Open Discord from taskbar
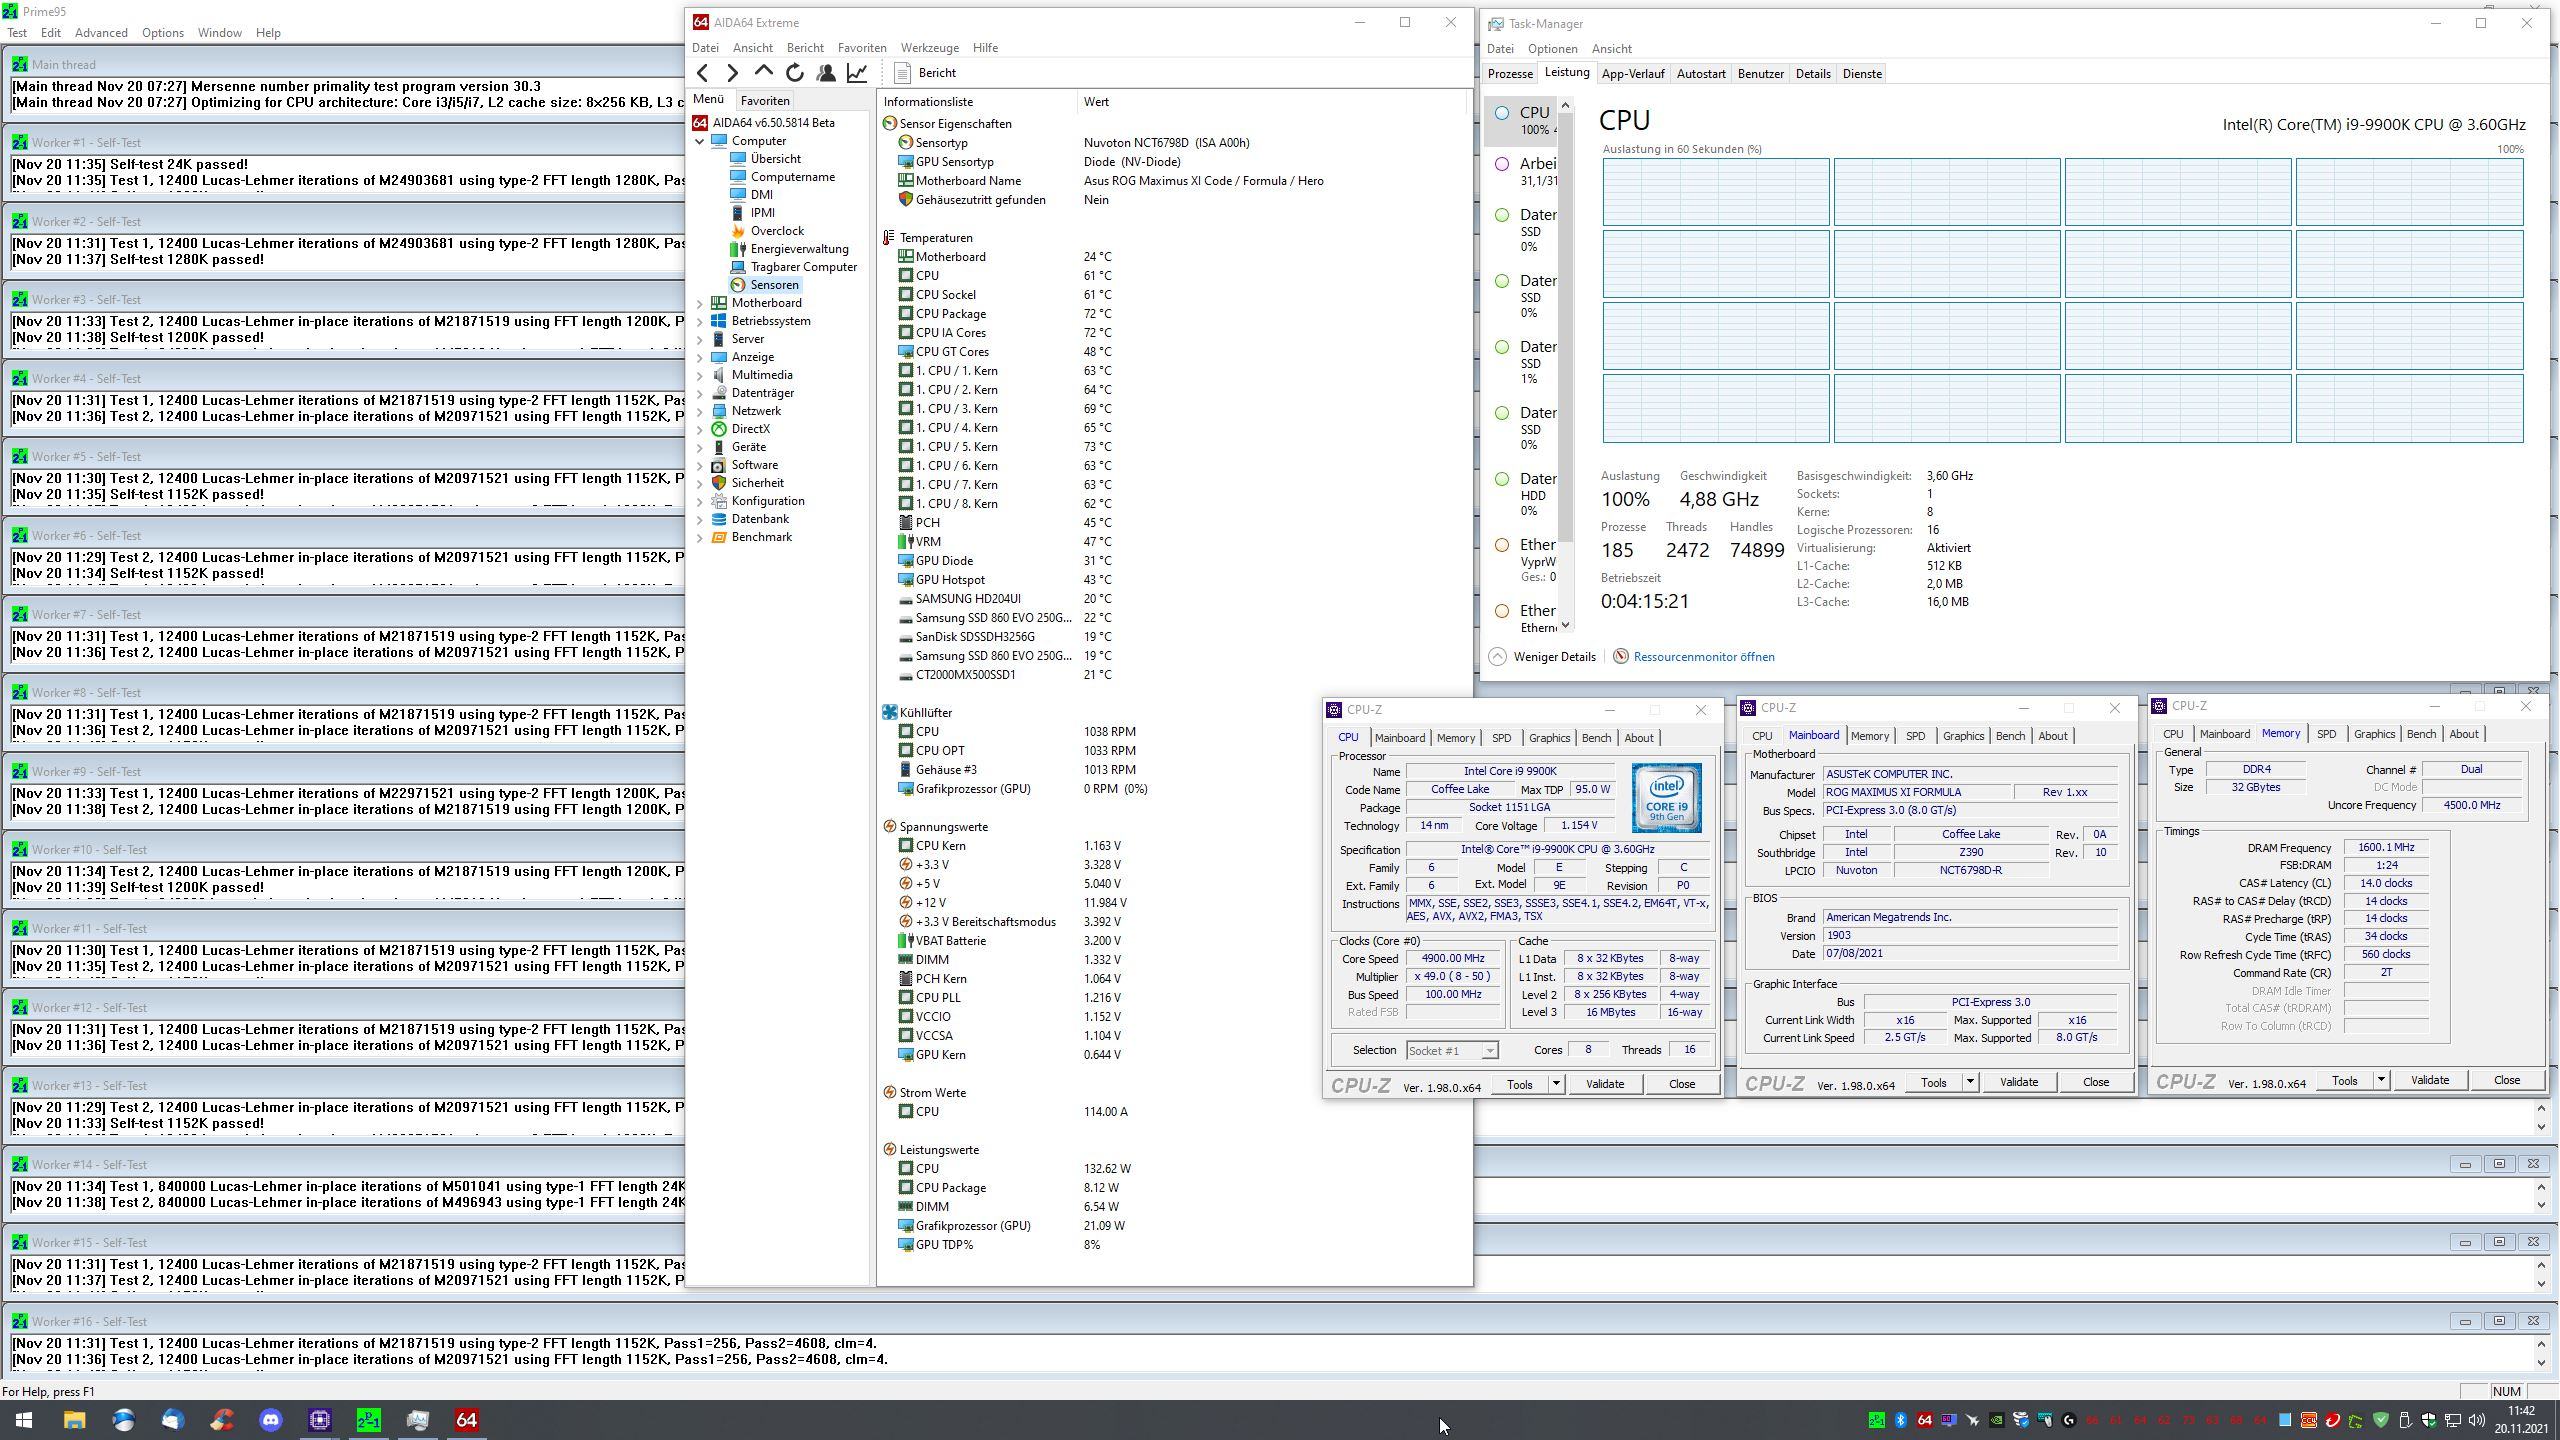This screenshot has width=2560, height=1440. coord(271,1420)
